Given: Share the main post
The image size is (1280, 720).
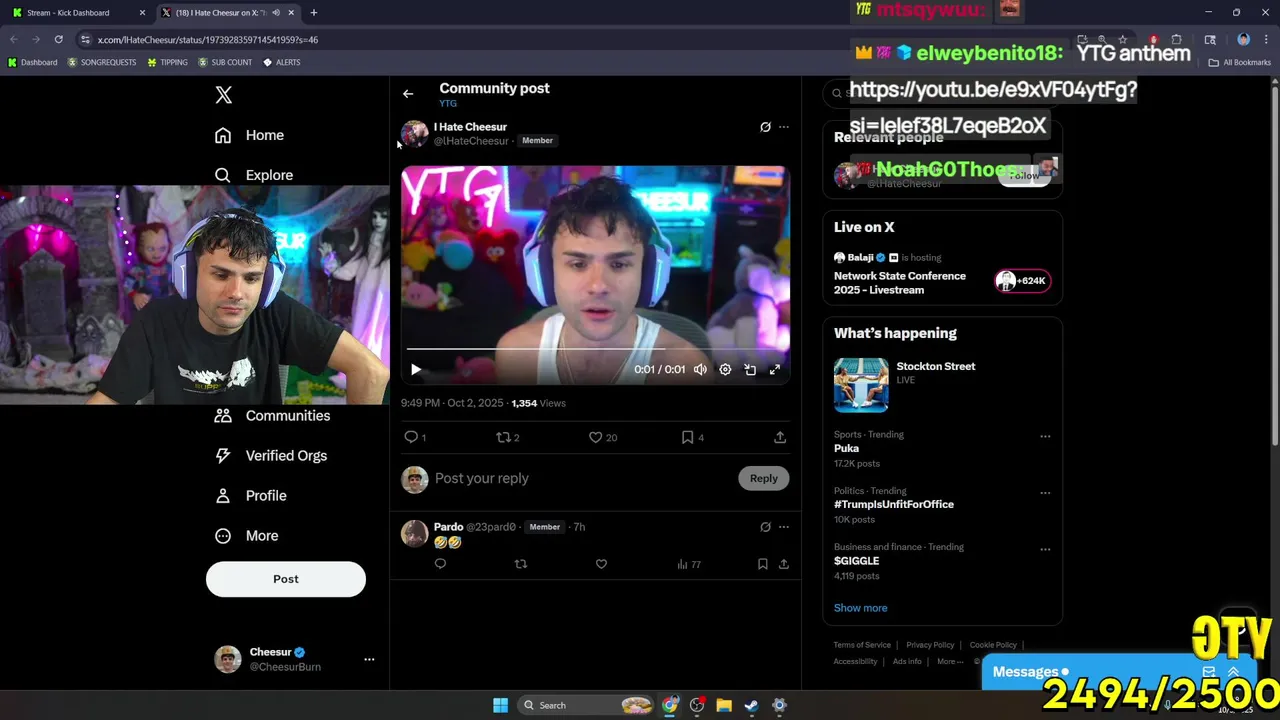Looking at the screenshot, I should coord(780,437).
